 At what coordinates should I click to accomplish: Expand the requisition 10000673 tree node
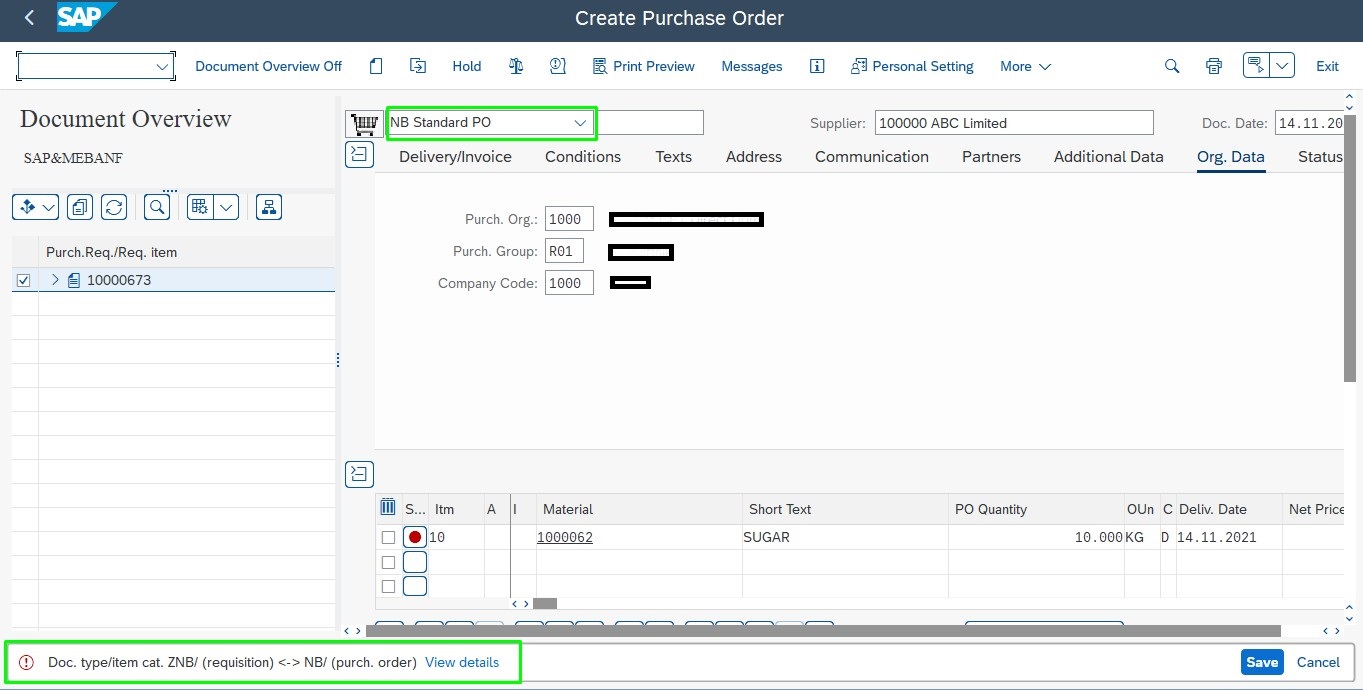point(55,280)
